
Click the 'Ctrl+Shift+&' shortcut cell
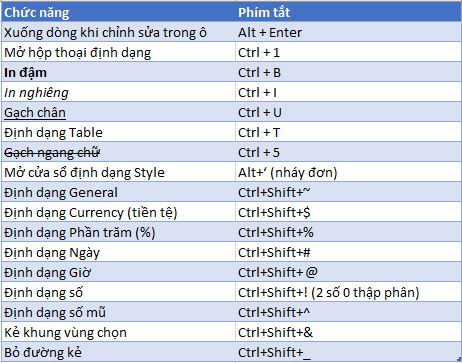coord(348,332)
